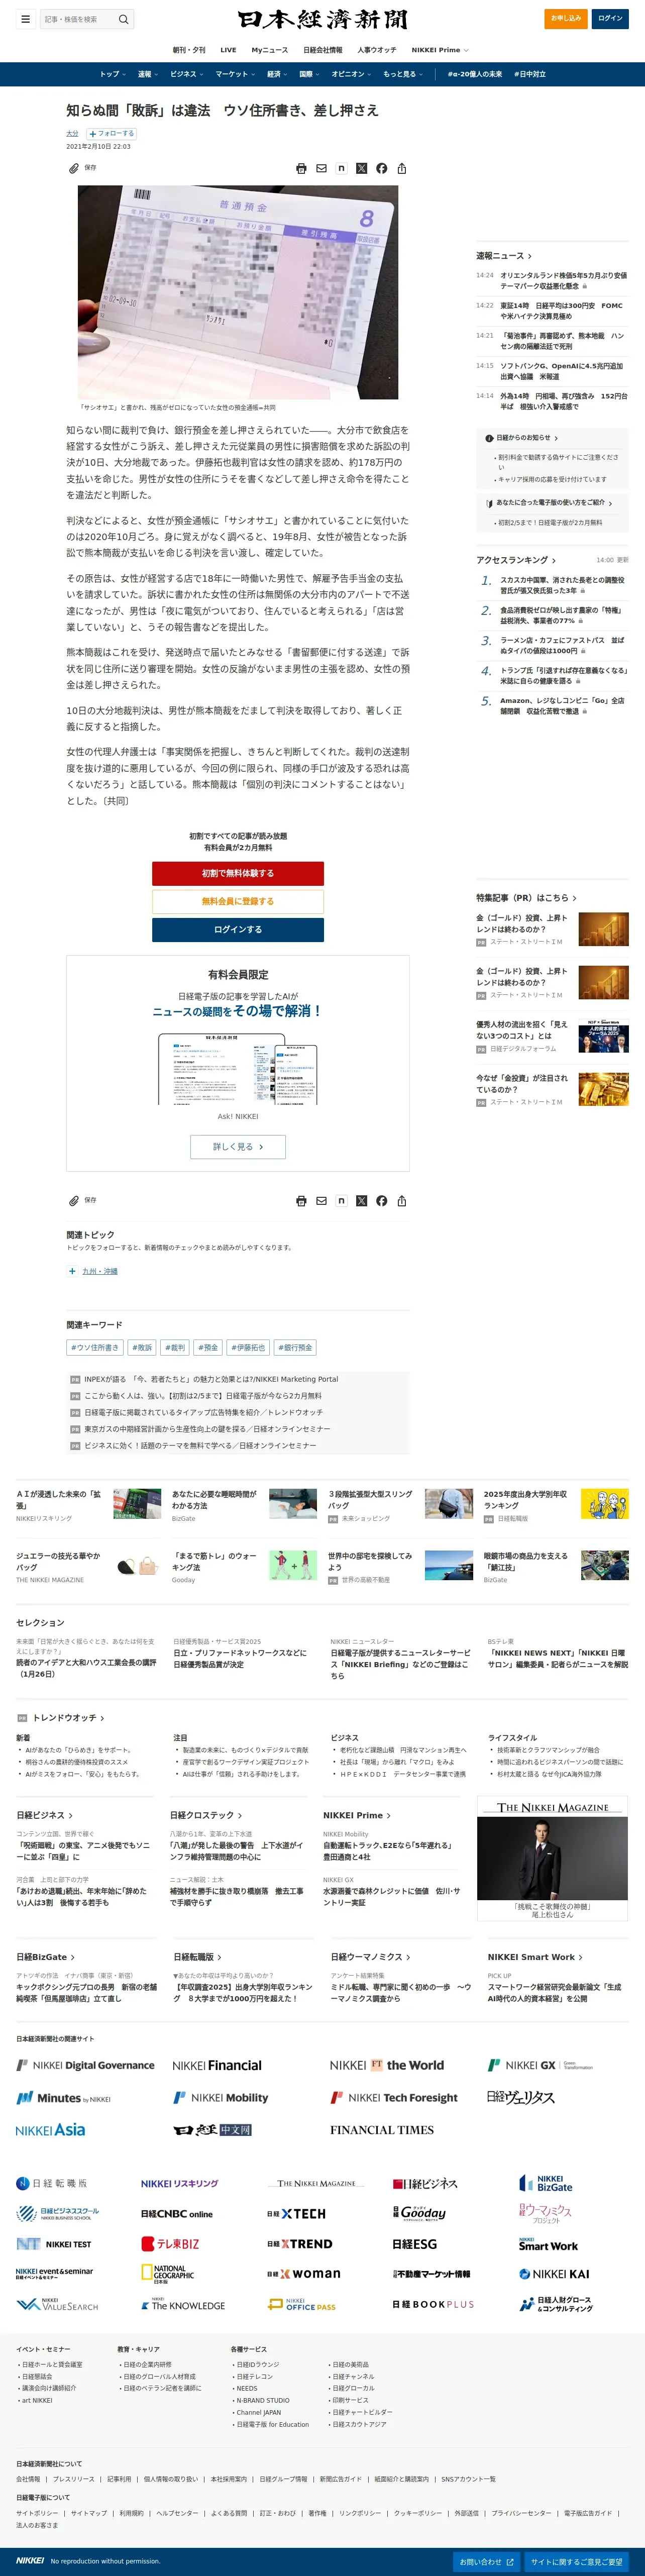Viewport: 645px width, 2576px height.
Task: Click the share-upload icon above article photo
Action: coord(402,169)
